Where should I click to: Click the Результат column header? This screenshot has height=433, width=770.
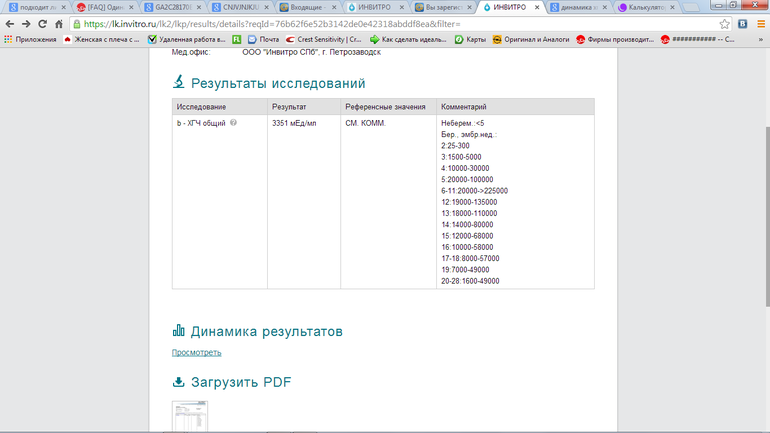point(289,107)
